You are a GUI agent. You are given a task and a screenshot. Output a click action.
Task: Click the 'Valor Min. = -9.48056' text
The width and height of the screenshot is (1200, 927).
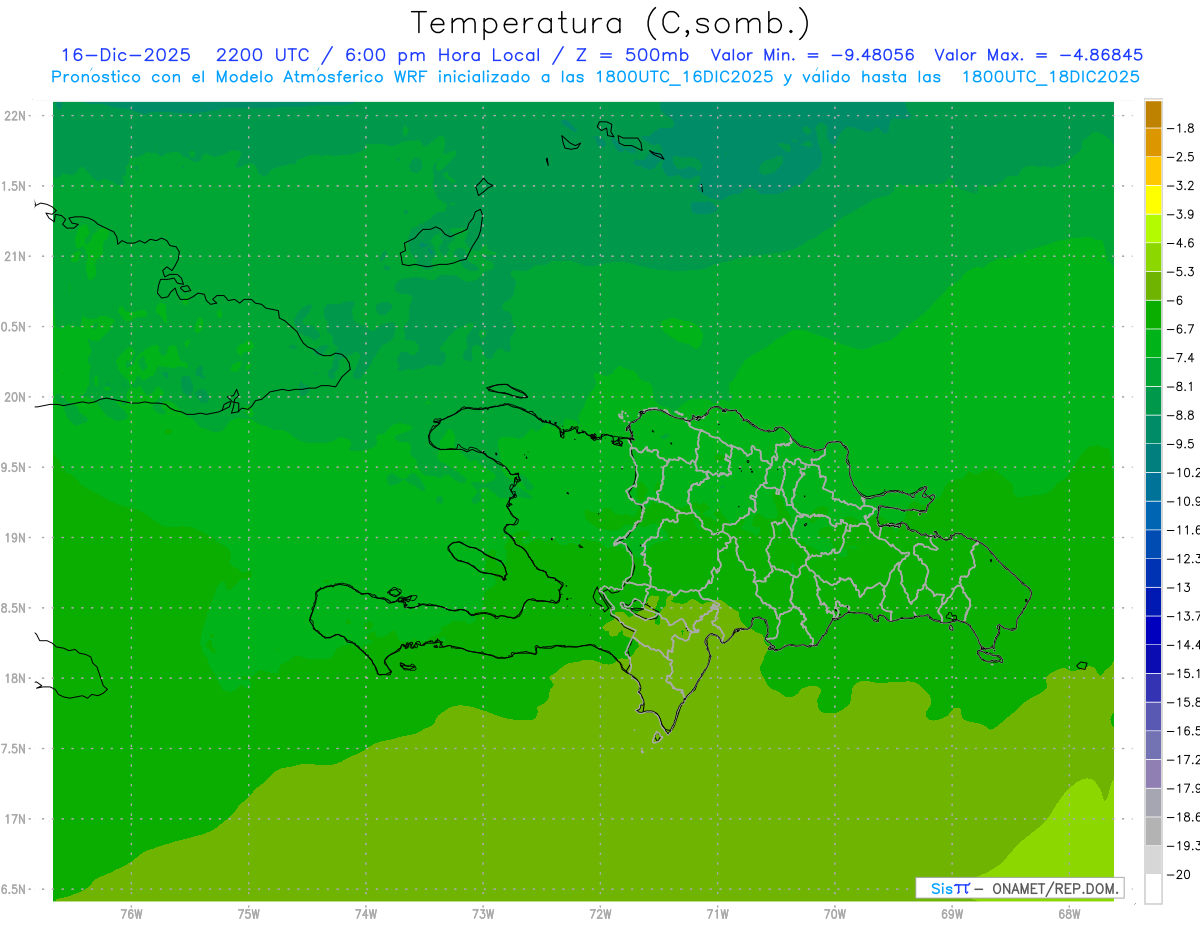812,55
